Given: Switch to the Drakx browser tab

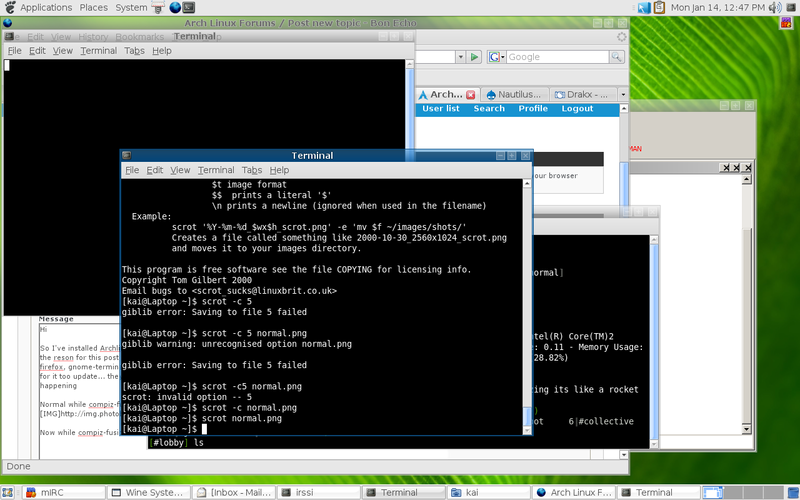Looking at the screenshot, I should [x=582, y=94].
